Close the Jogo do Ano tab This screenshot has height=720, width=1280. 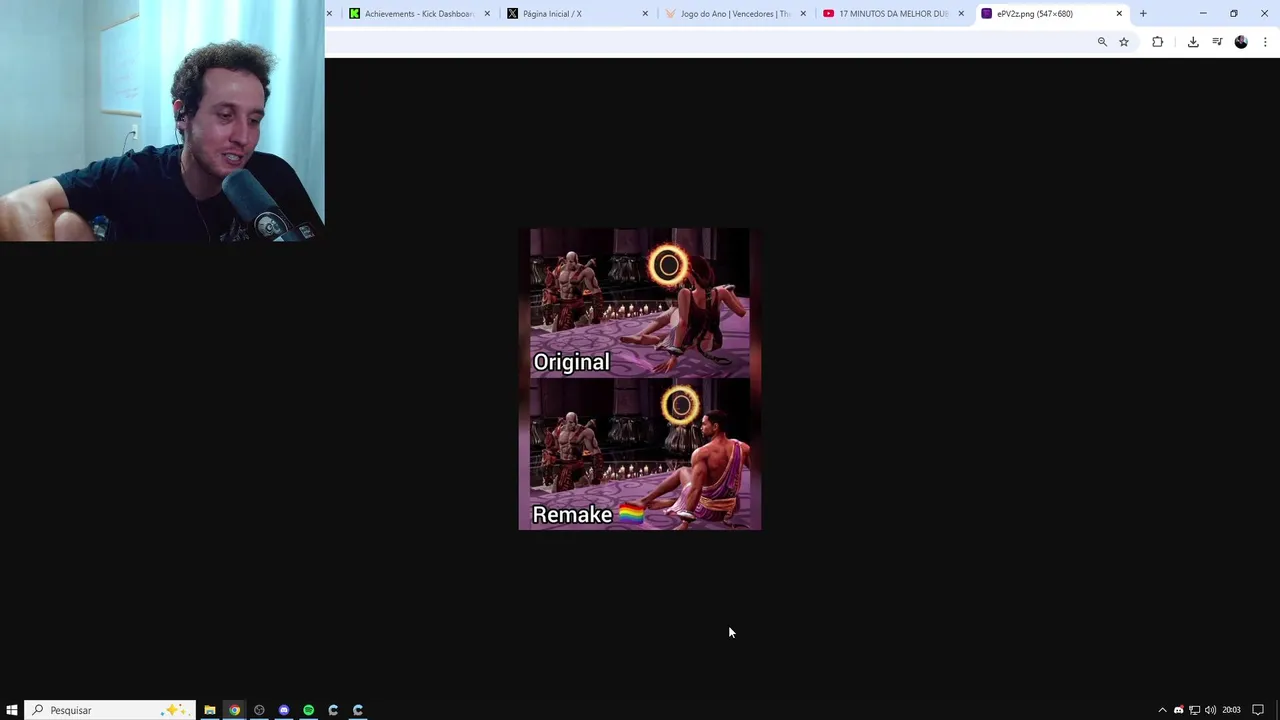803,14
